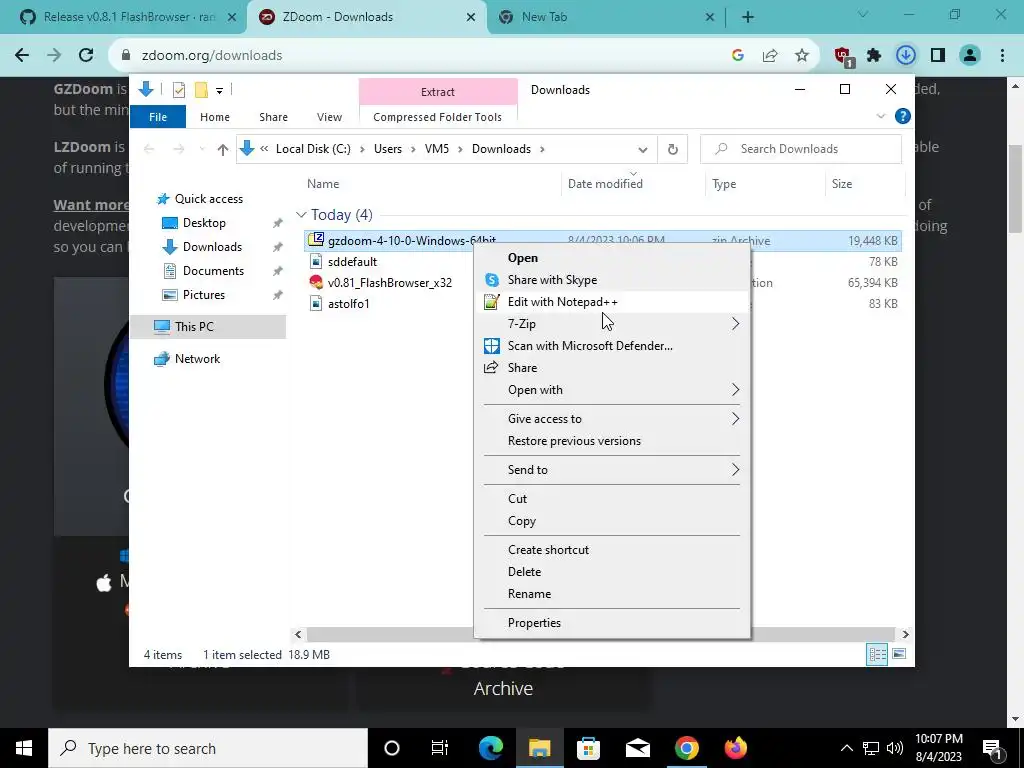Click the FlashBrowser application file icon
Viewport: 1024px width, 768px height.
(x=316, y=283)
